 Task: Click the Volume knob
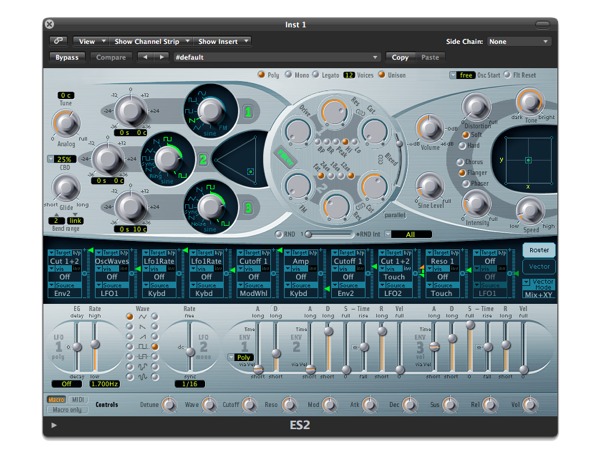point(430,128)
